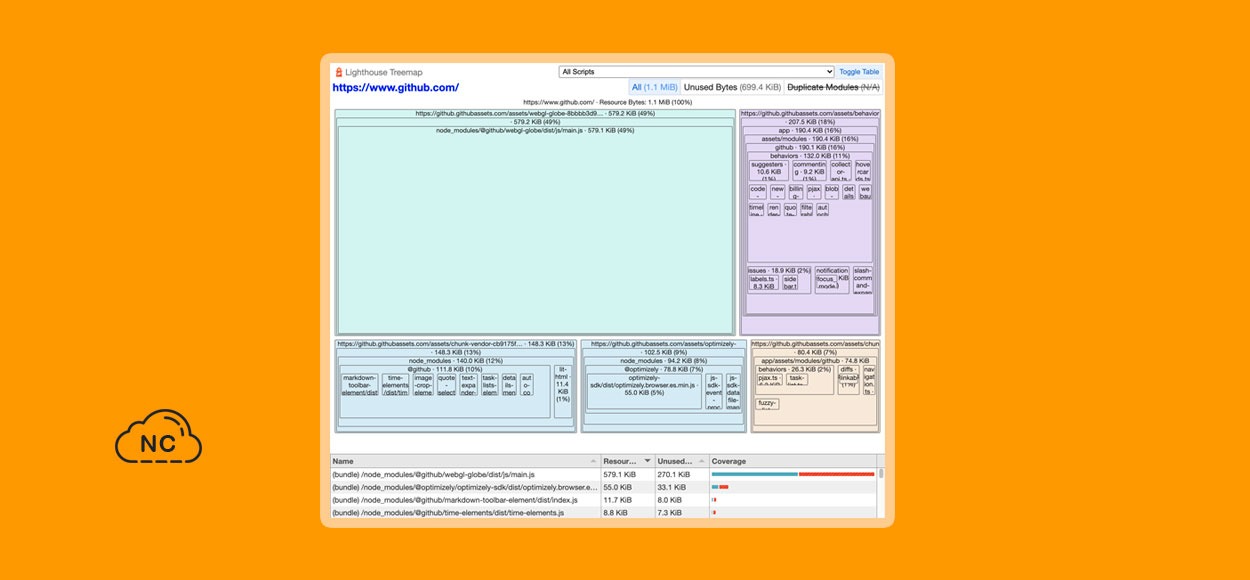Click the time-elements treemap box
The height and width of the screenshot is (580, 1250).
click(x=396, y=385)
